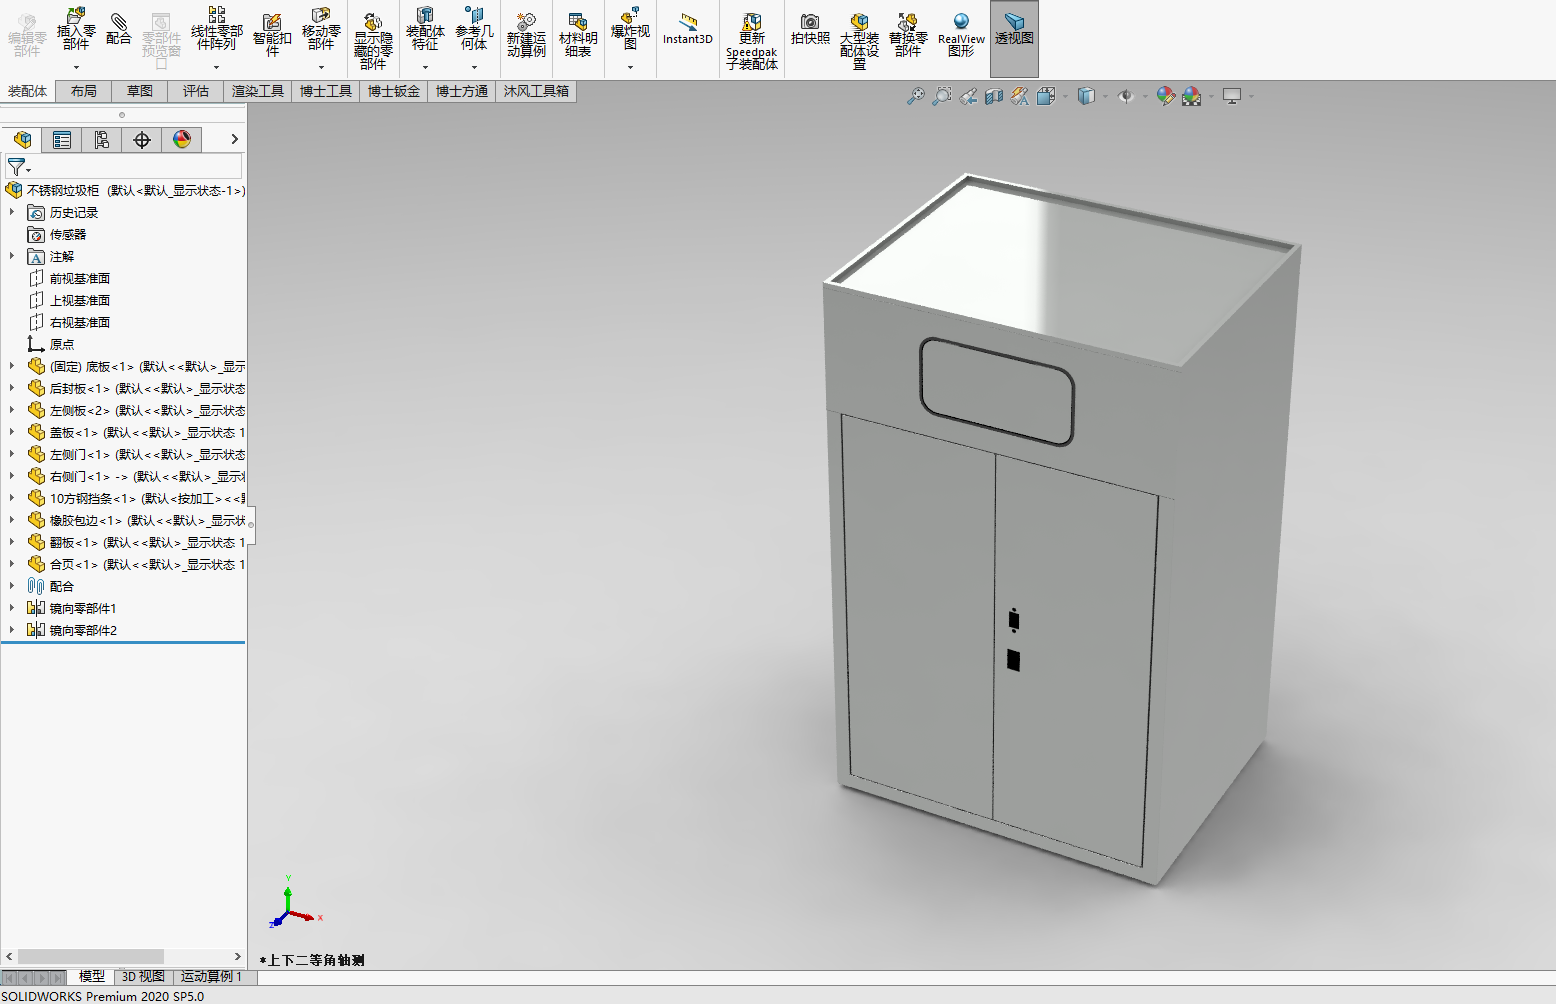Click the feature tree horizontal scrollbar
The width and height of the screenshot is (1556, 1004).
tap(91, 957)
